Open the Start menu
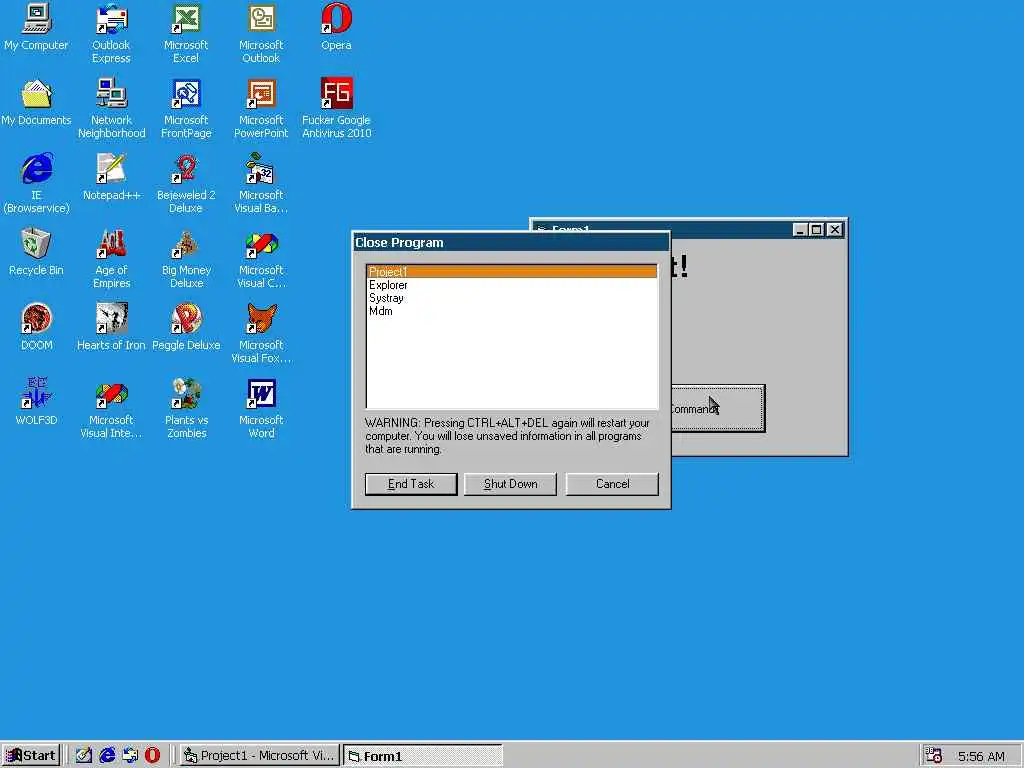The height and width of the screenshot is (768, 1024). click(31, 756)
